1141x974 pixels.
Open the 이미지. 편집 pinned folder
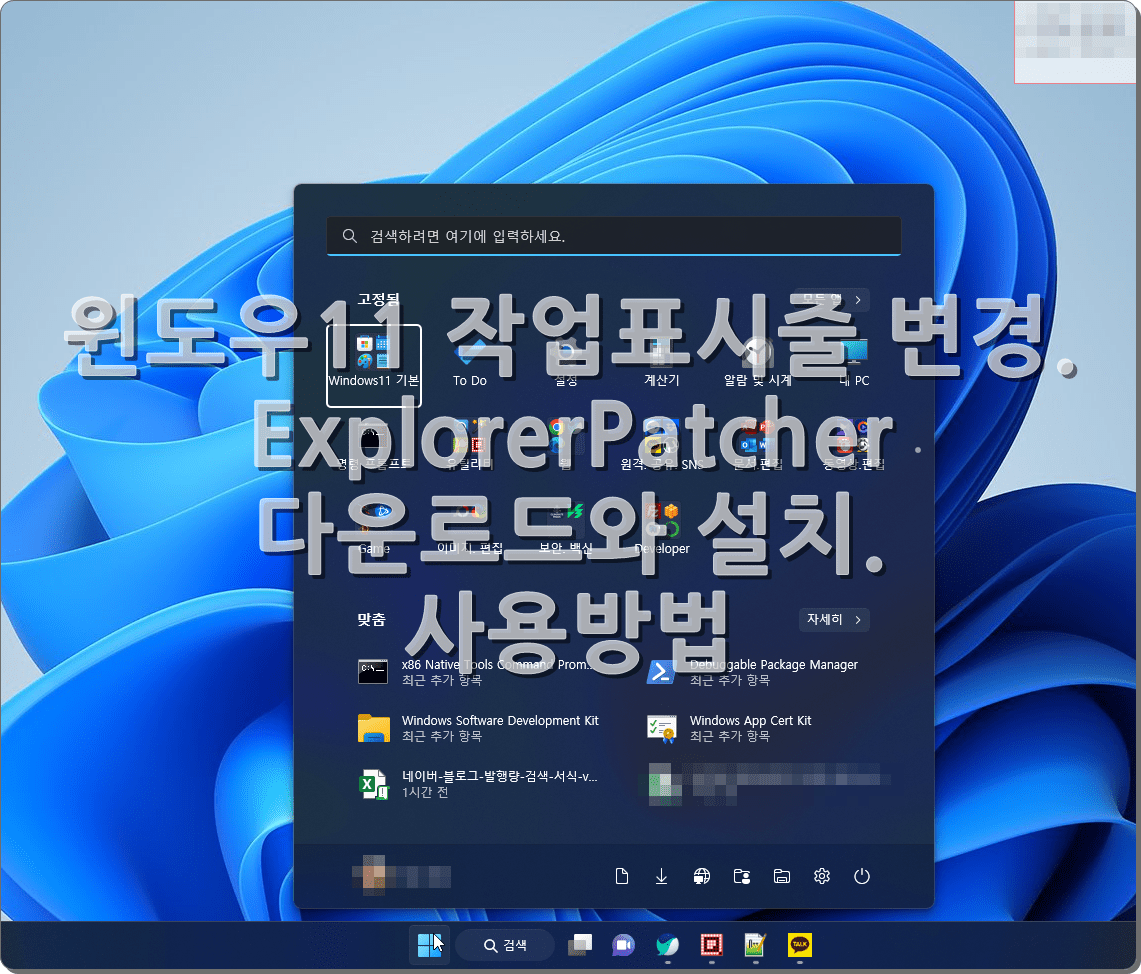[x=469, y=530]
